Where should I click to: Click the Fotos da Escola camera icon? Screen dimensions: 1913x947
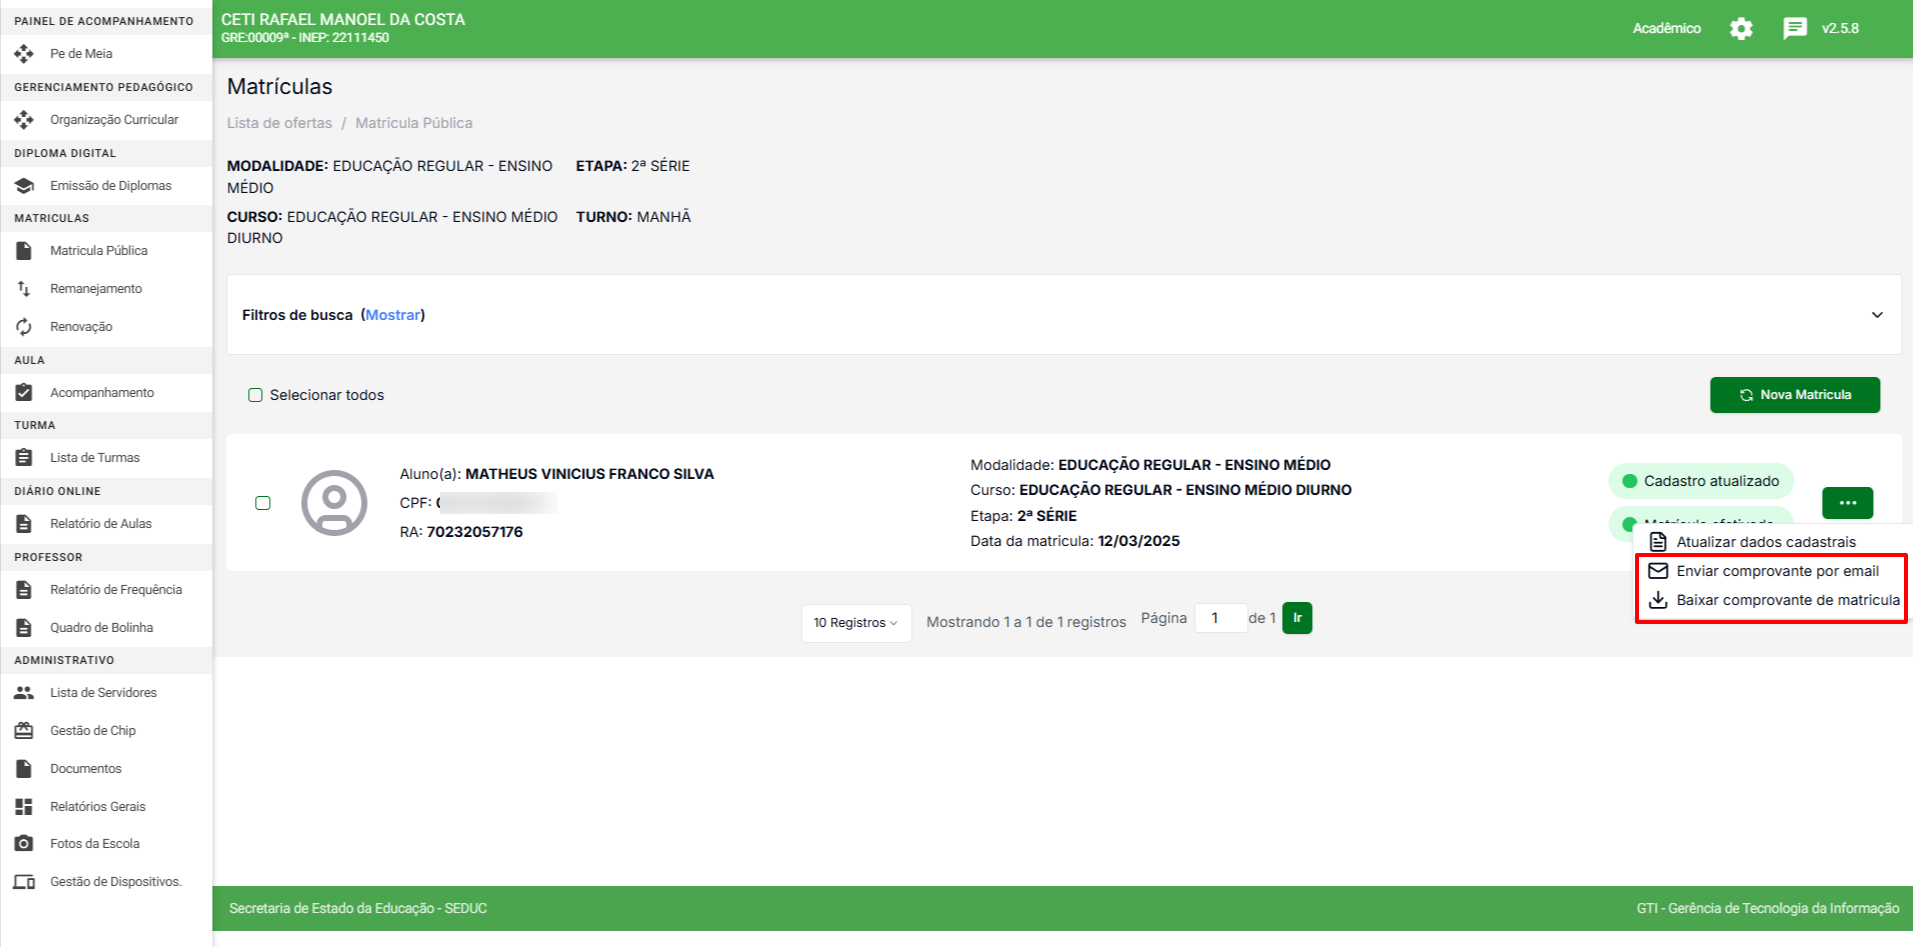[x=24, y=844]
